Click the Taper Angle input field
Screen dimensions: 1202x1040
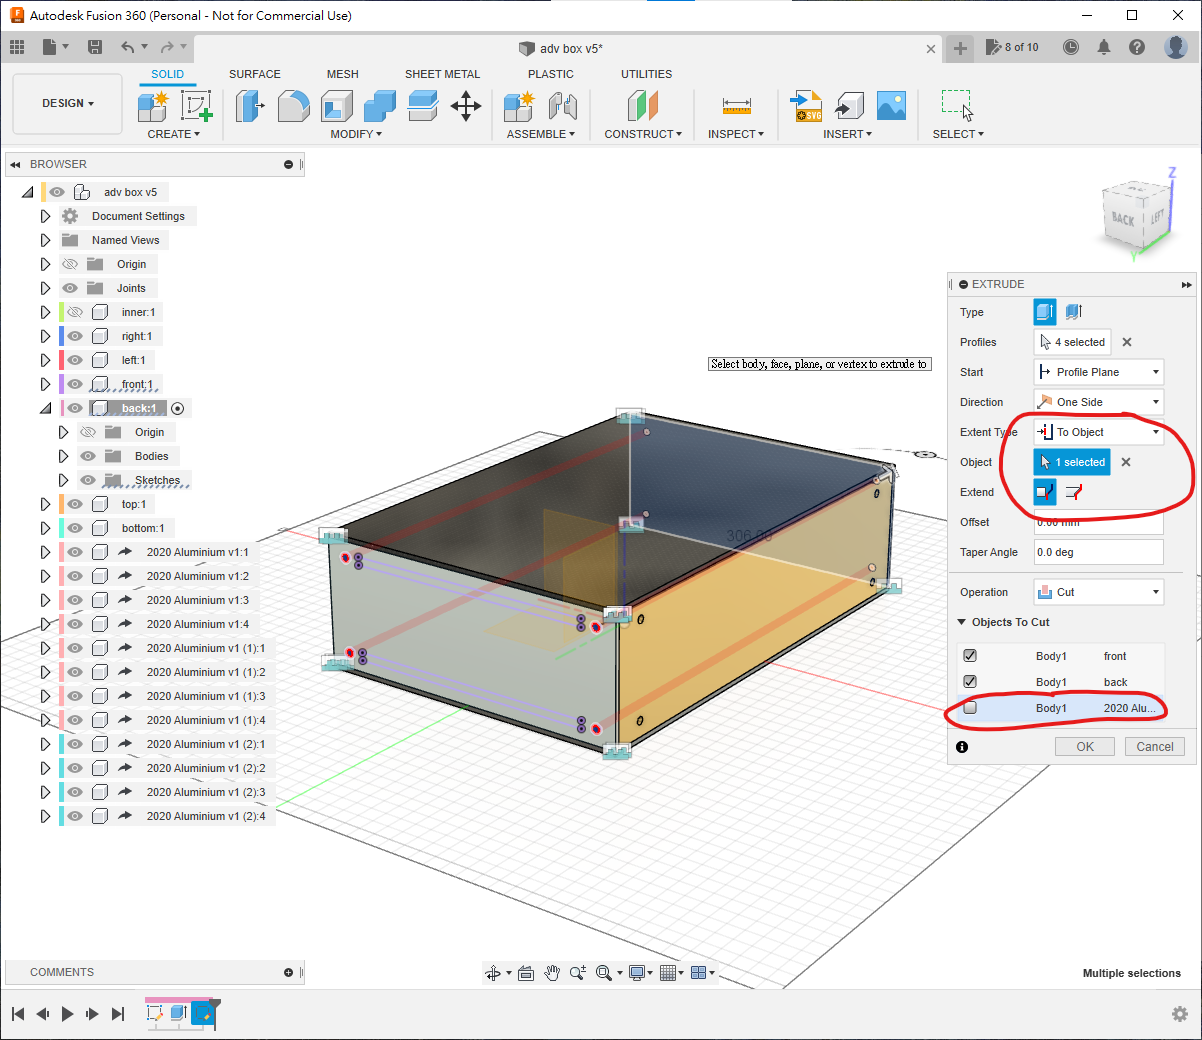pyautogui.click(x=1098, y=552)
